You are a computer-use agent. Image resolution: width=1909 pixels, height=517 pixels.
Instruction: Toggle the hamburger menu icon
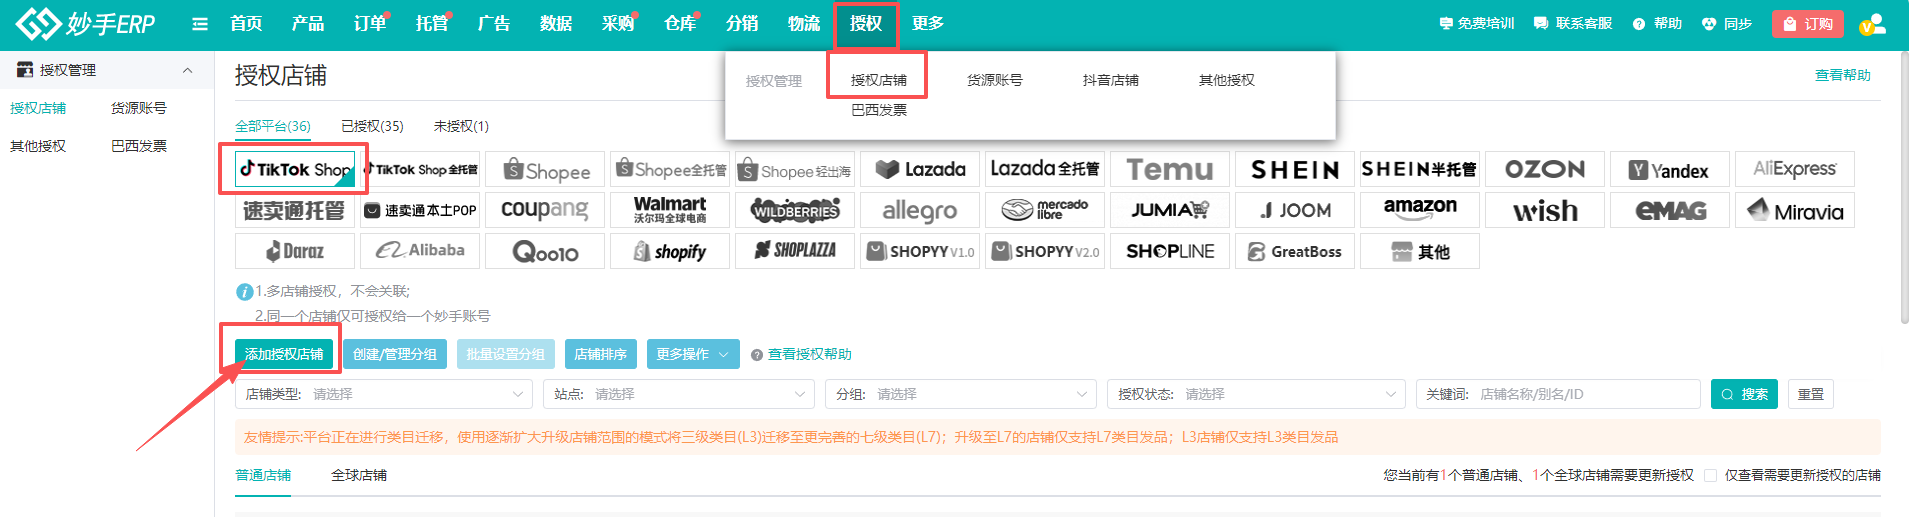pyautogui.click(x=200, y=24)
